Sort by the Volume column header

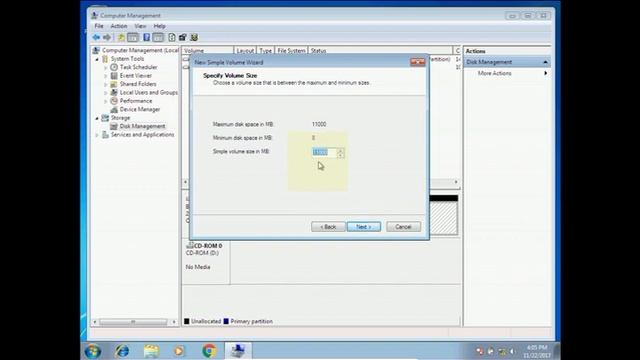click(208, 51)
